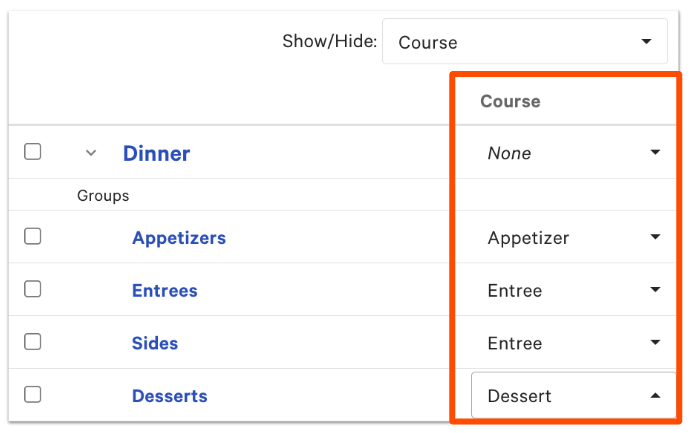The width and height of the screenshot is (691, 433).
Task: Click the up-arrow icon on the Dessert dropdown
Action: pos(655,396)
